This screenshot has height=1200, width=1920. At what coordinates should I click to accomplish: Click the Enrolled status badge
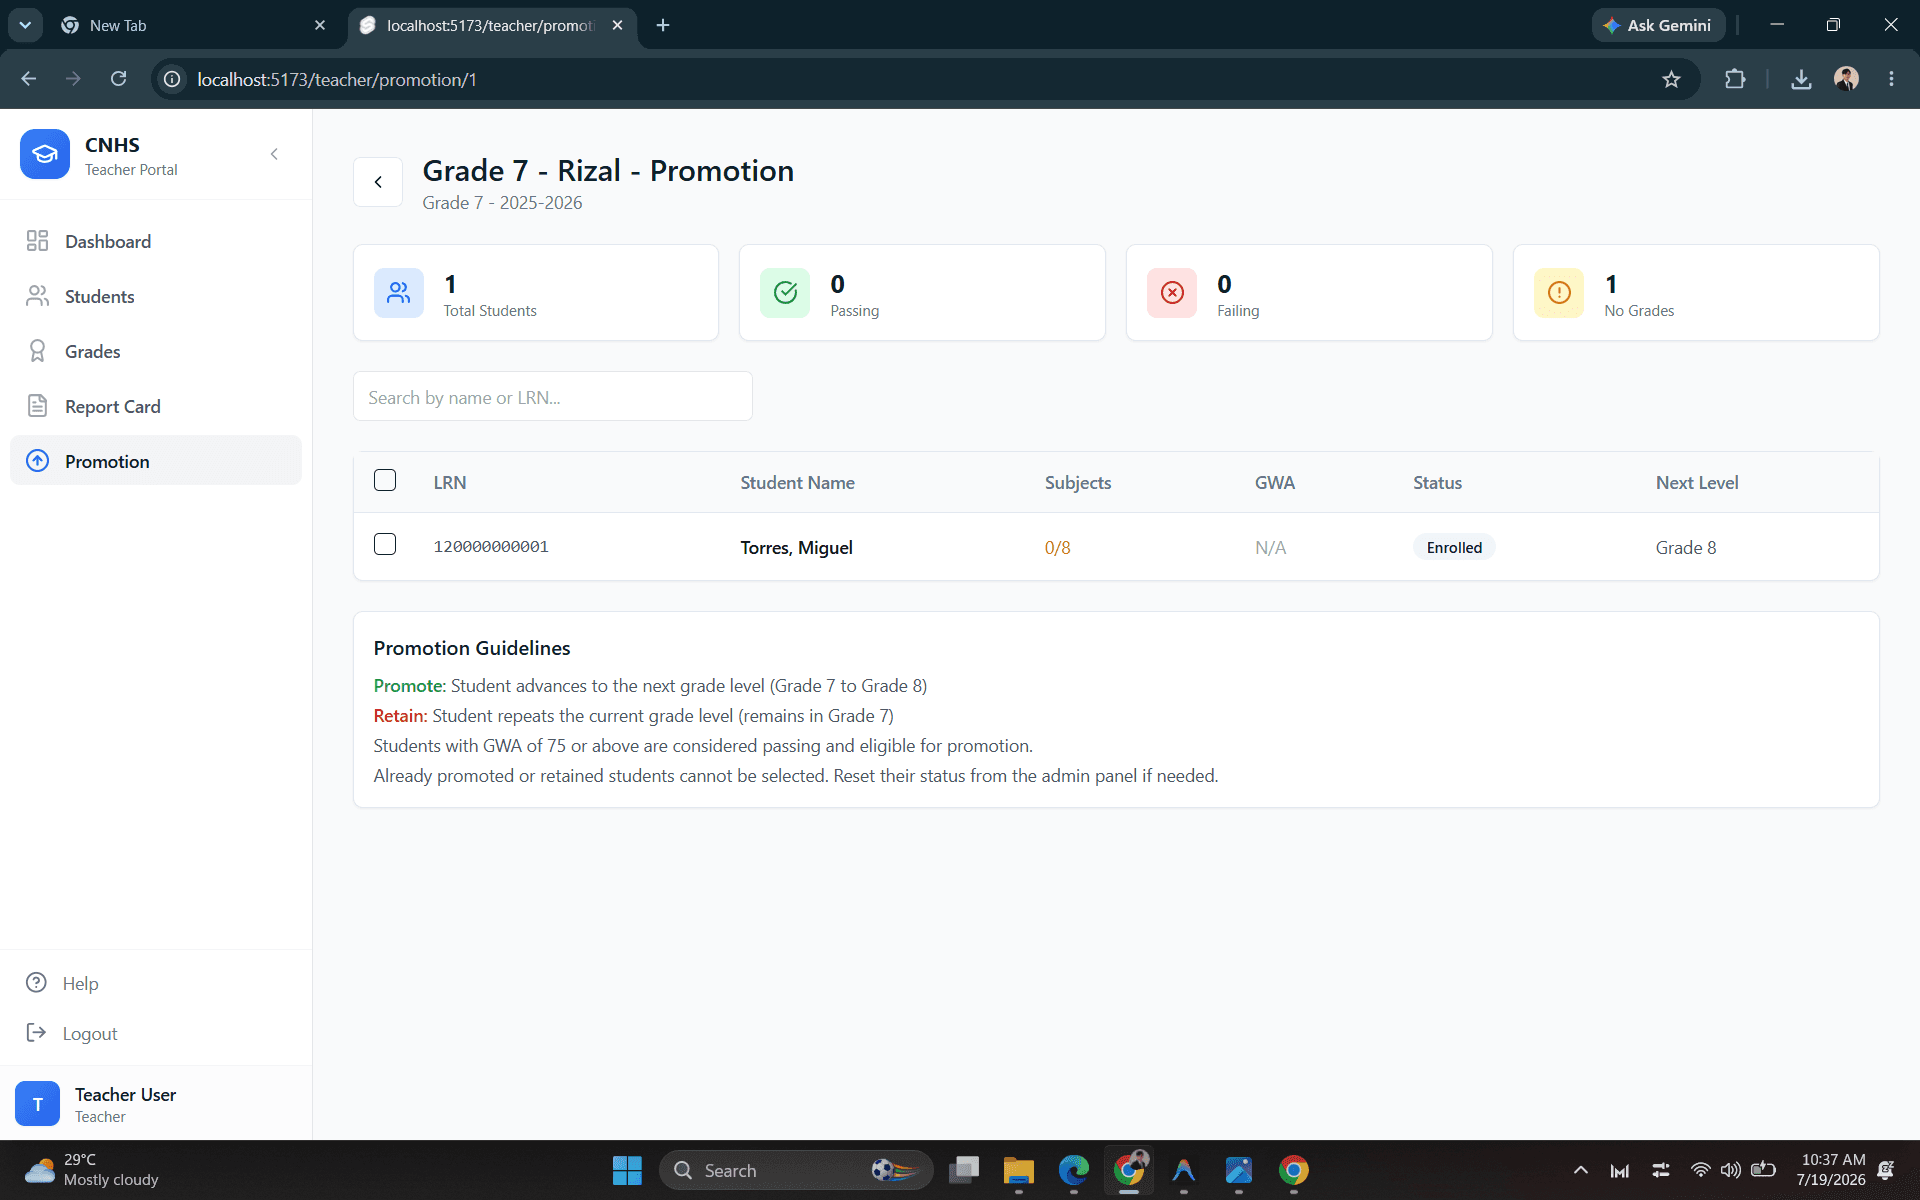click(1454, 547)
